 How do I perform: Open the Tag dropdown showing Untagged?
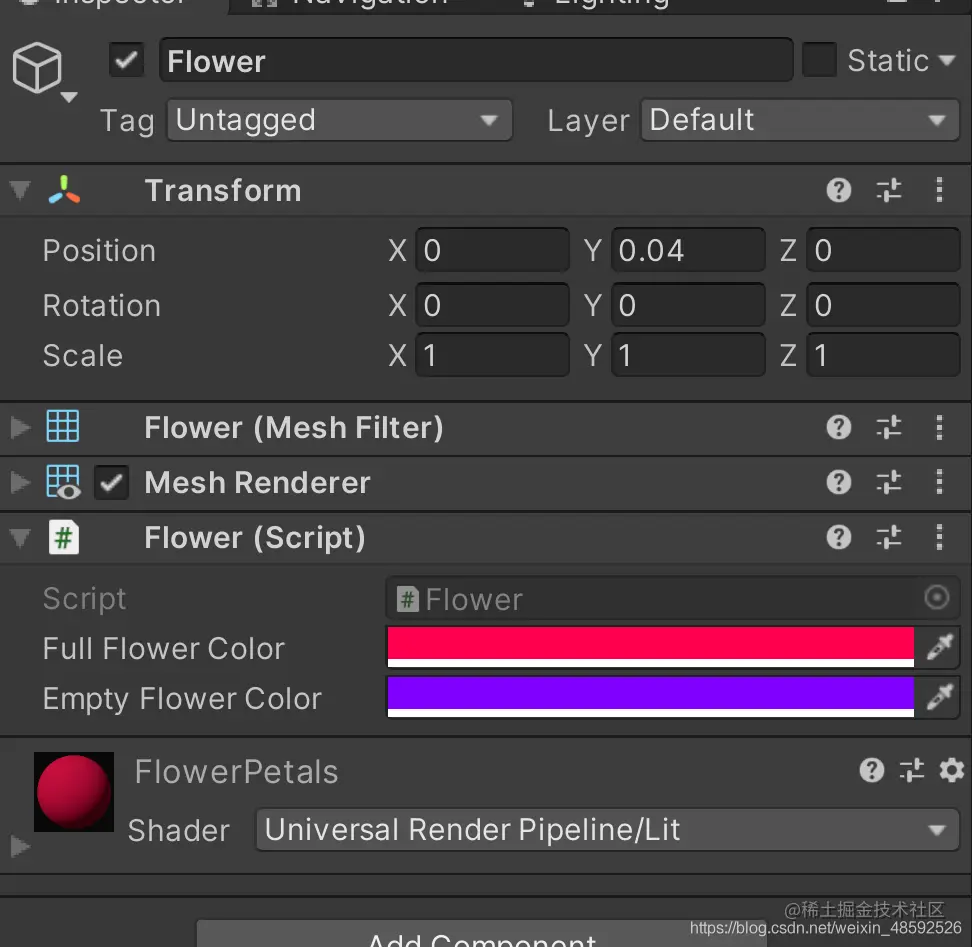pyautogui.click(x=340, y=120)
